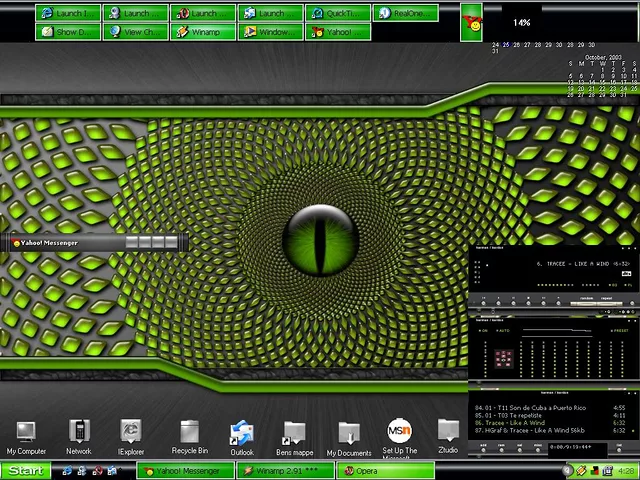Screen dimensions: 640x480
Task: Open the My Documents folder icon
Action: (348, 433)
